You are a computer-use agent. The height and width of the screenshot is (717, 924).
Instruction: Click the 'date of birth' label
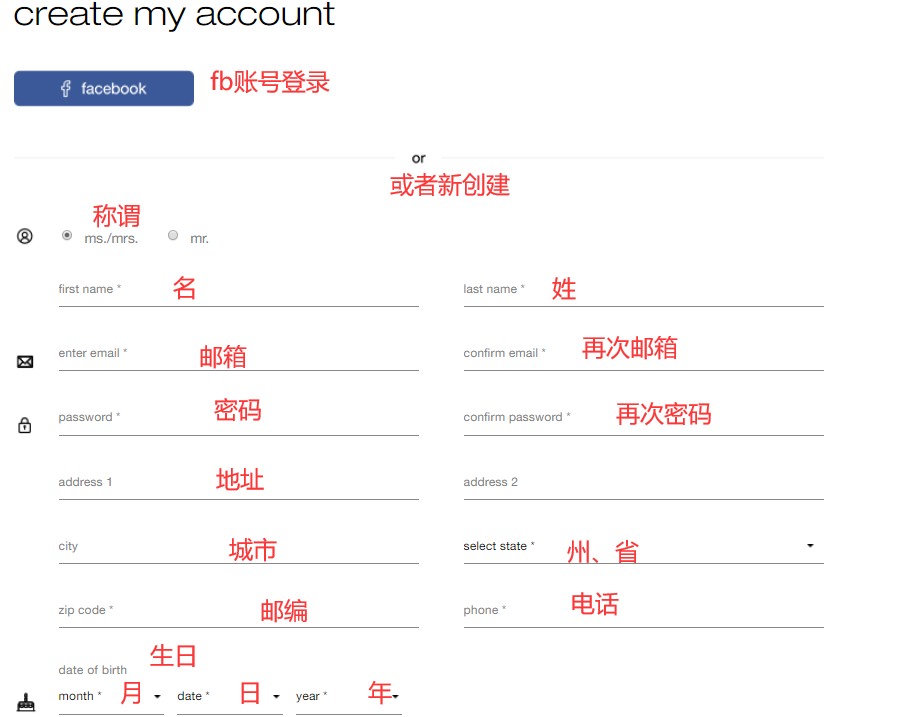93,670
